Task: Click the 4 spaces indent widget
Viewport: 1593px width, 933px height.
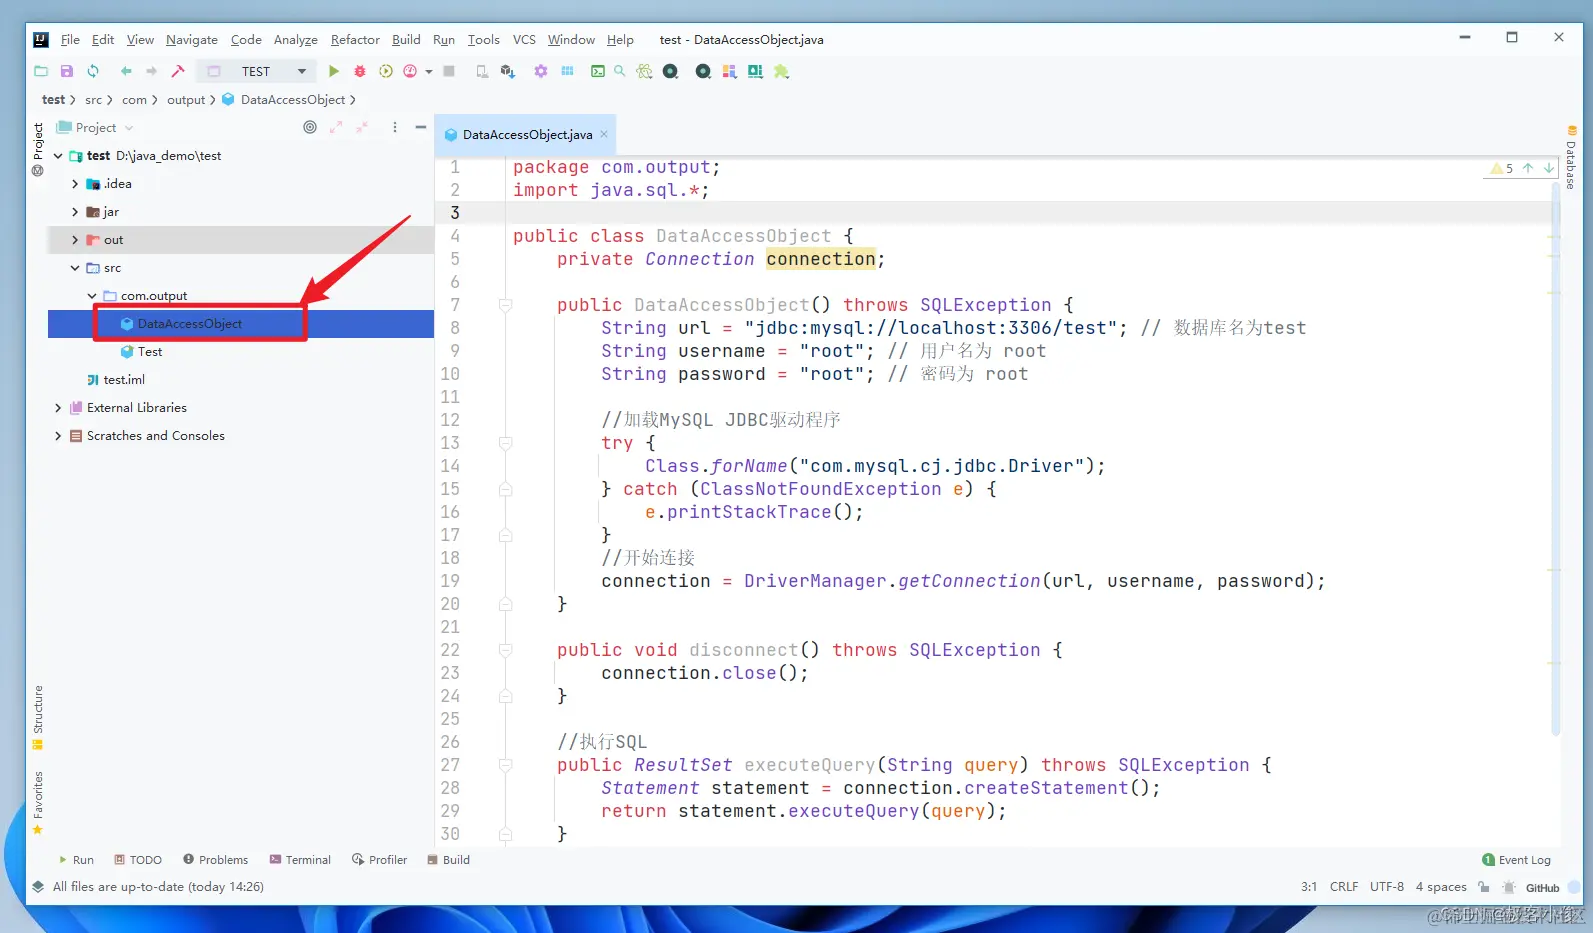Action: coord(1441,887)
